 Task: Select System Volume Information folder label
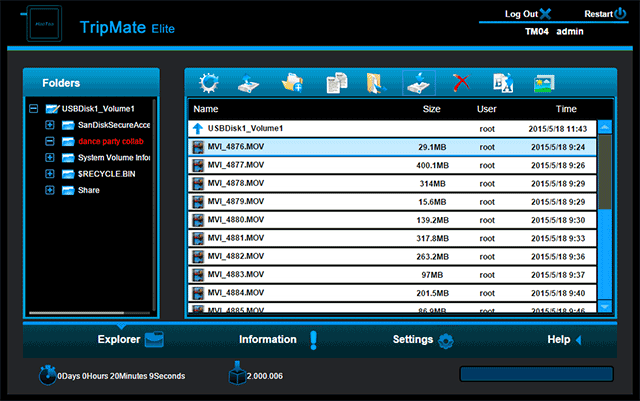coord(114,158)
